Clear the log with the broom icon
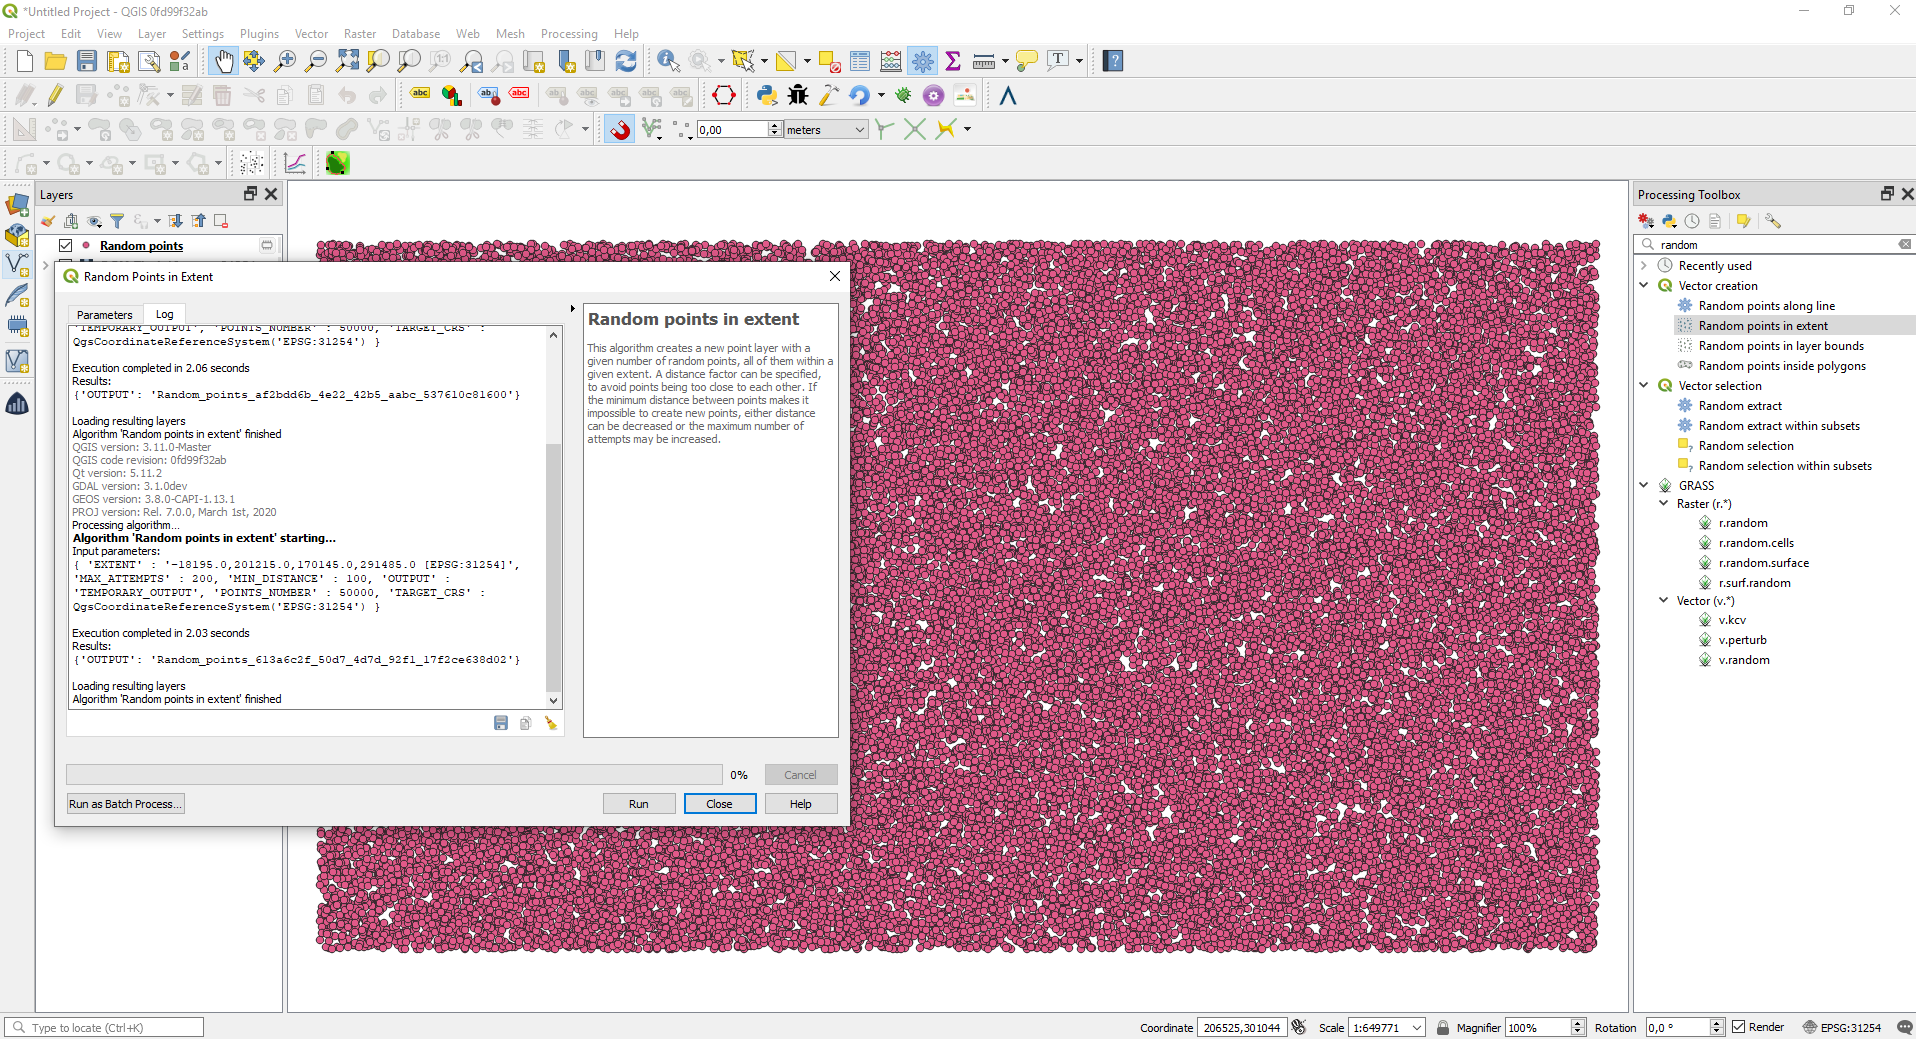The image size is (1916, 1039). (551, 723)
